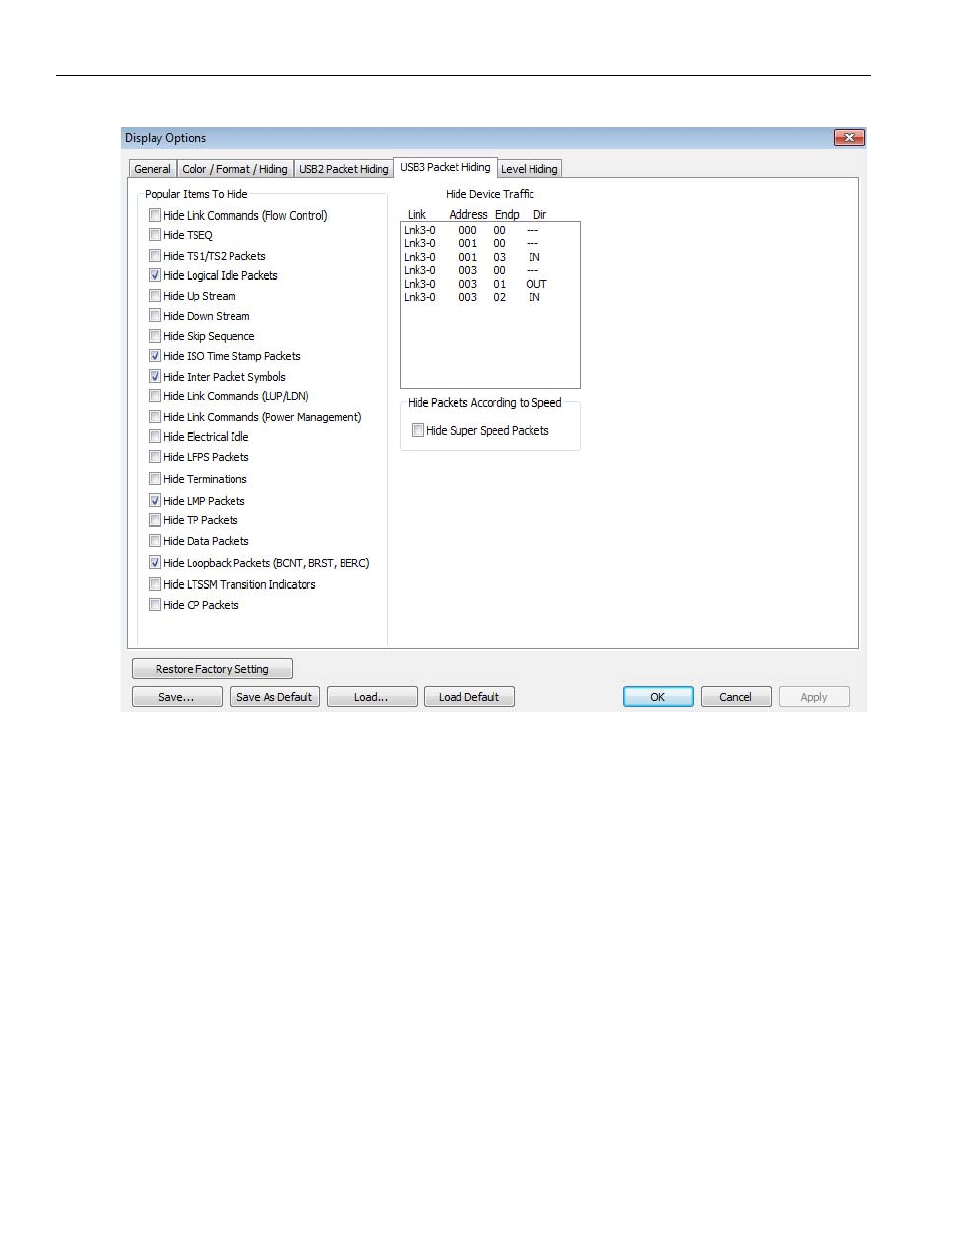Screen dimensions: 954x1235
Task: Disable Hide LMP Packets option
Action: point(155,500)
